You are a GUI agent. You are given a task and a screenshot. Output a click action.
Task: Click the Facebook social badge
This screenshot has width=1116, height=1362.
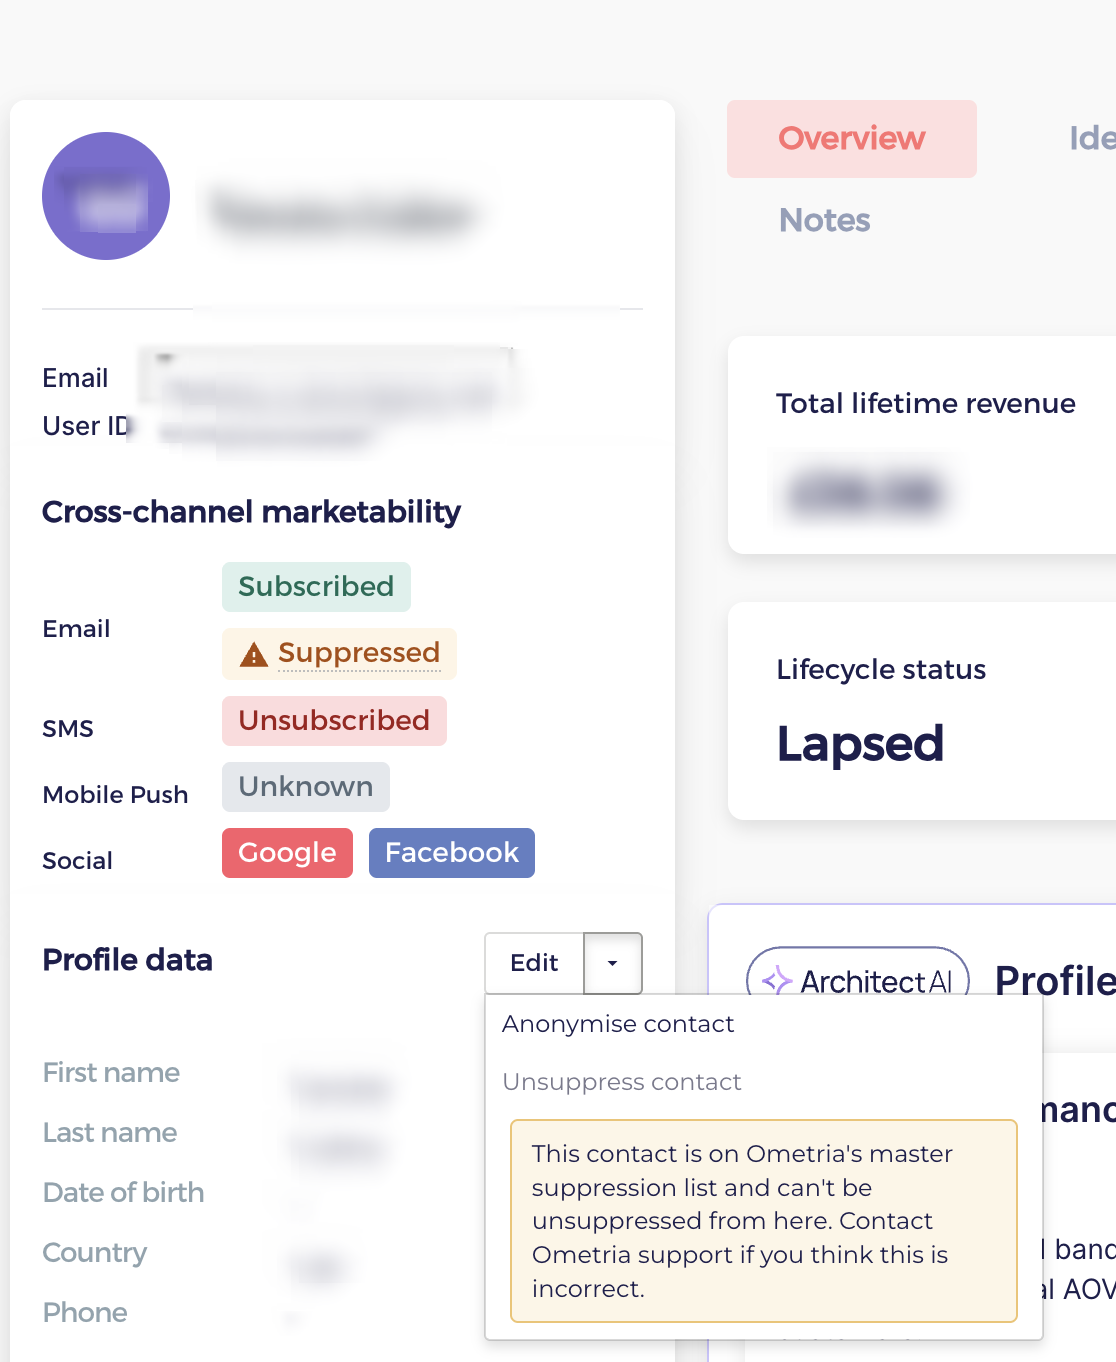click(x=452, y=853)
